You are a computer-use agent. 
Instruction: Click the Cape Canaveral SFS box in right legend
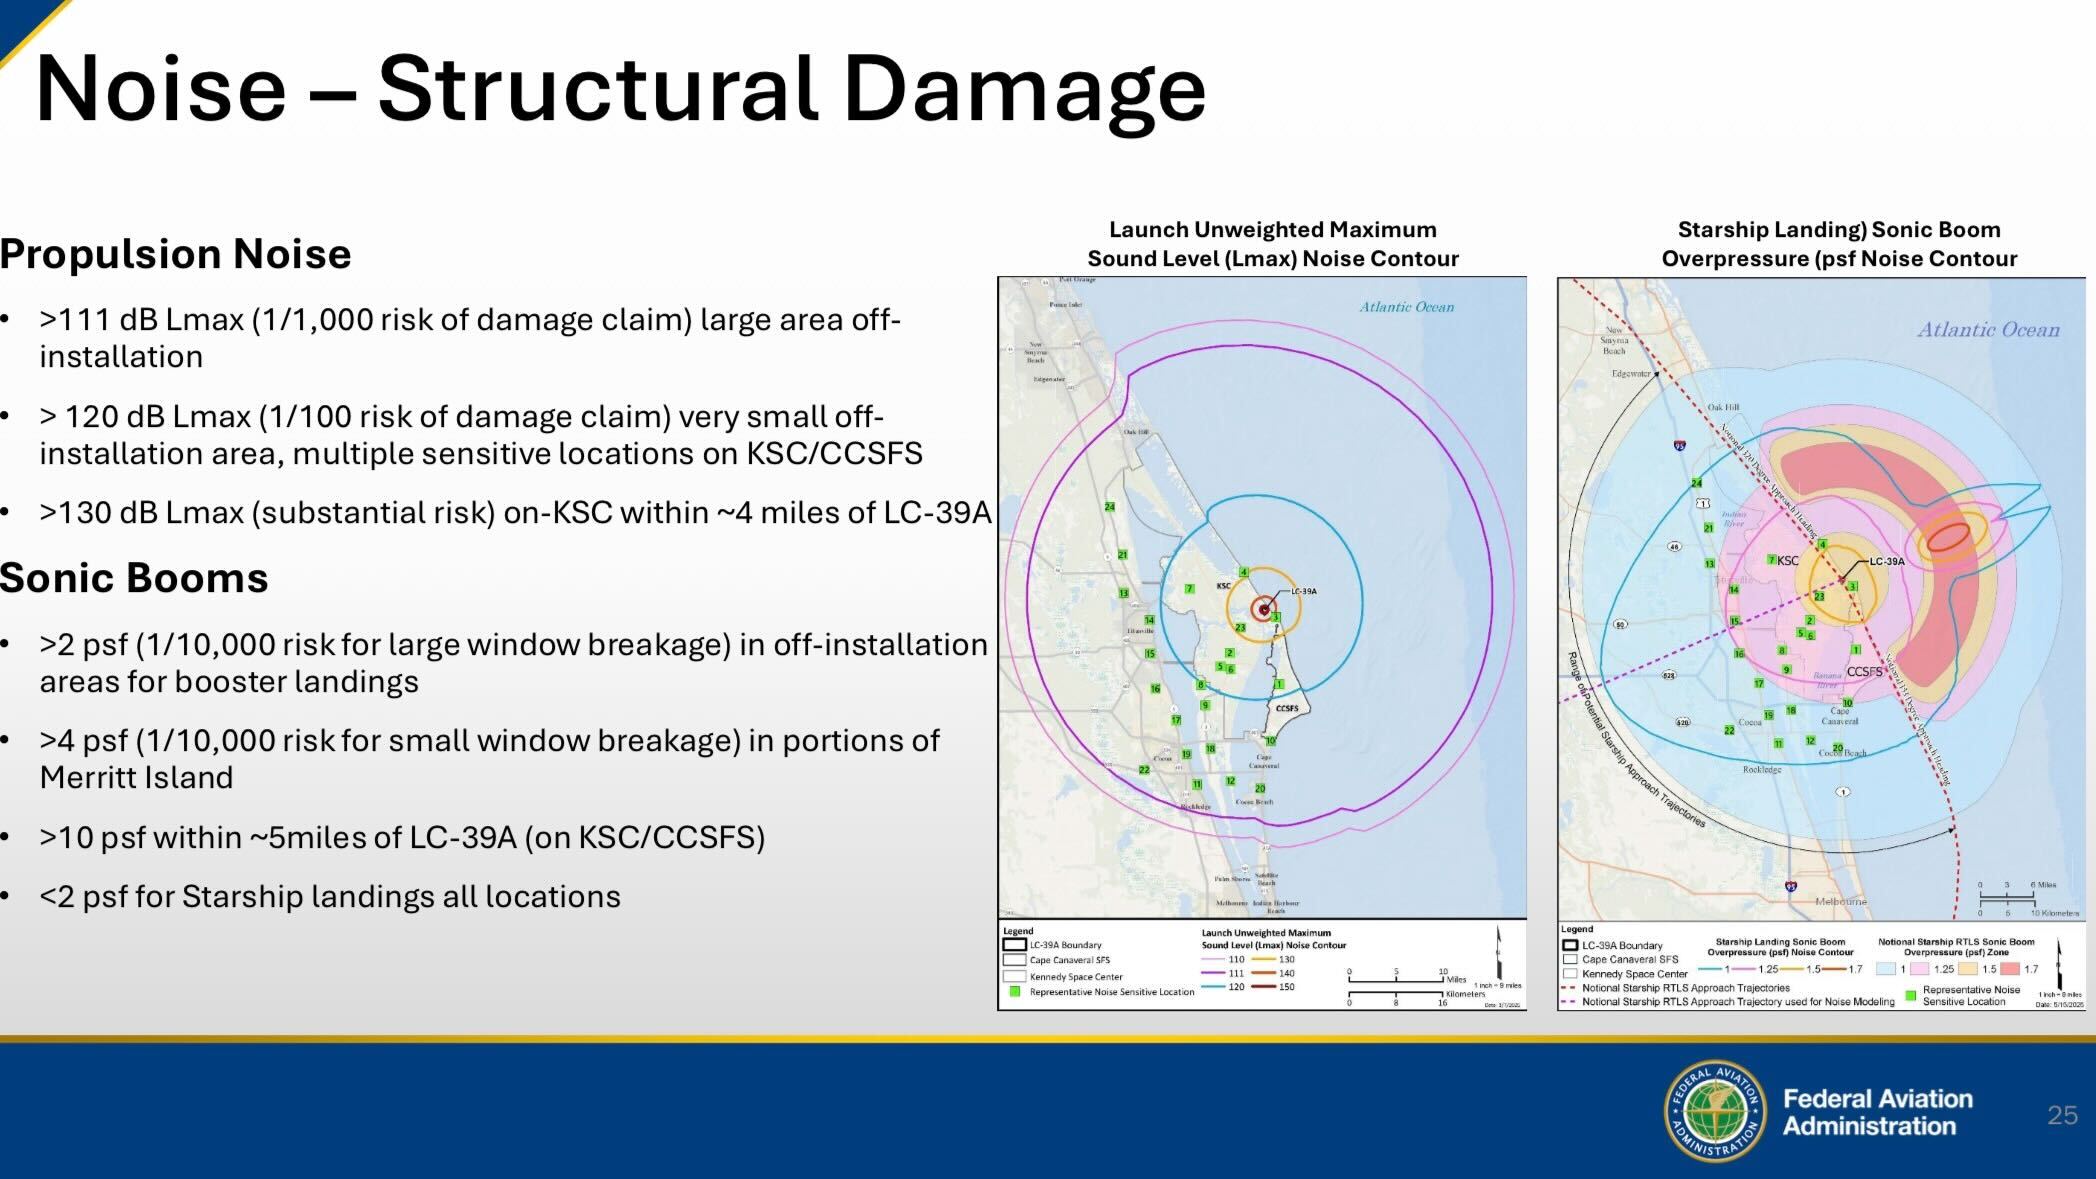pos(1570,959)
